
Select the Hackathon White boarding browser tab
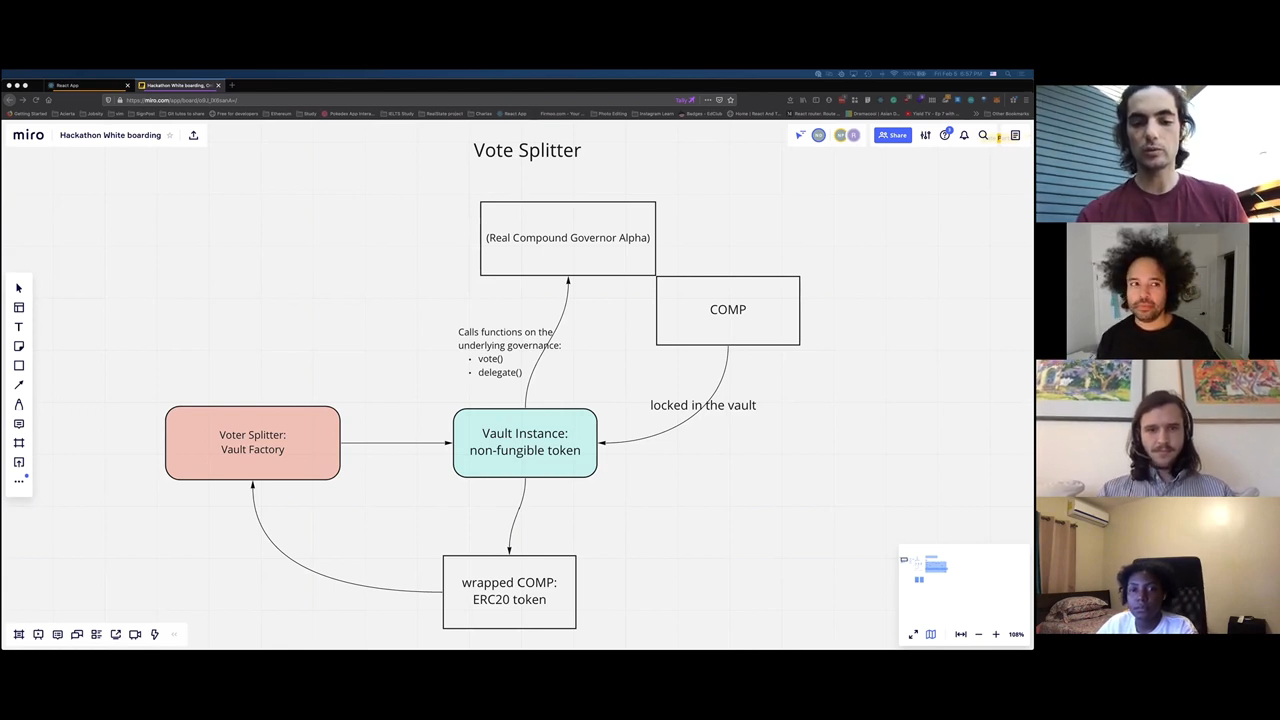click(x=179, y=85)
